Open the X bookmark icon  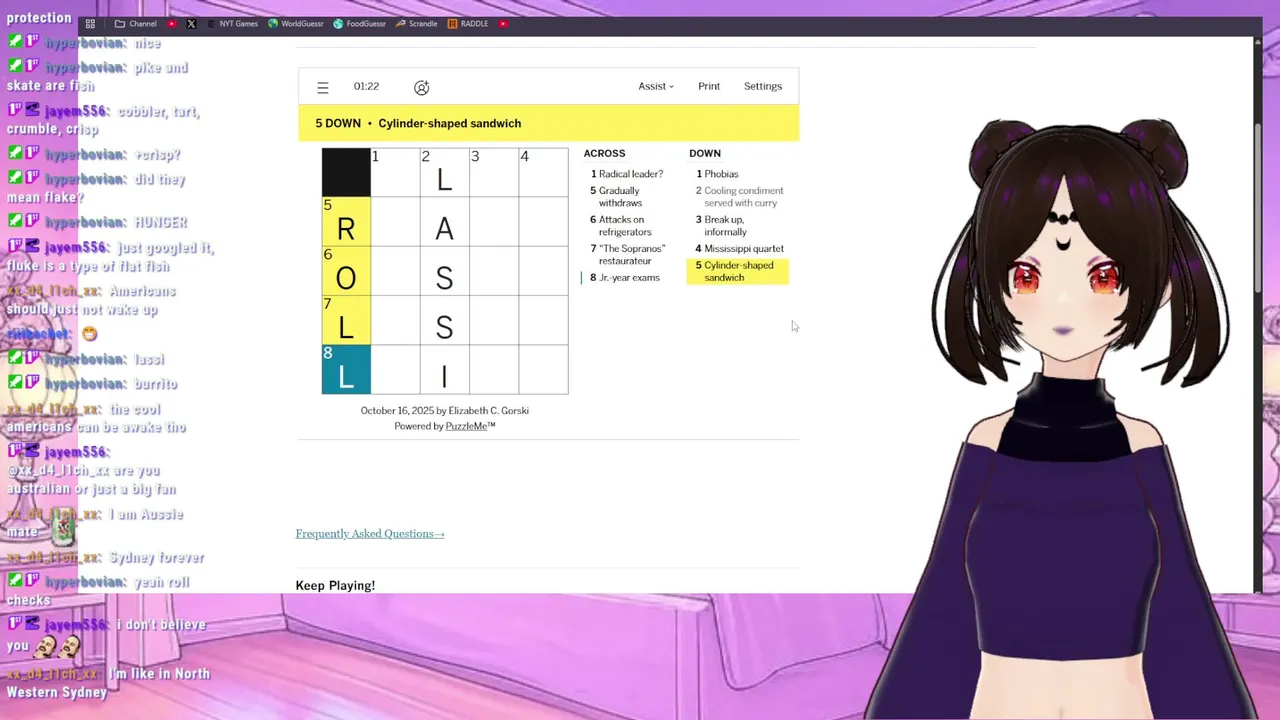click(x=191, y=23)
